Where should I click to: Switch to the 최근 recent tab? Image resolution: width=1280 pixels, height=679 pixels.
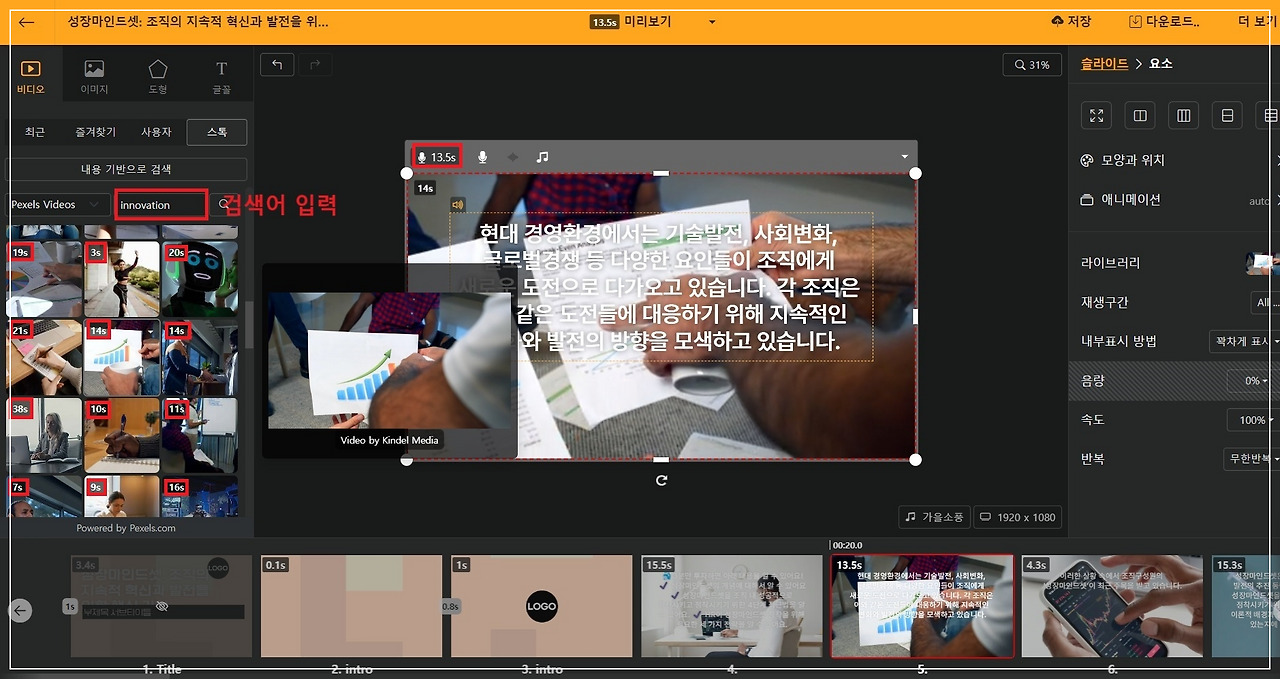point(35,132)
